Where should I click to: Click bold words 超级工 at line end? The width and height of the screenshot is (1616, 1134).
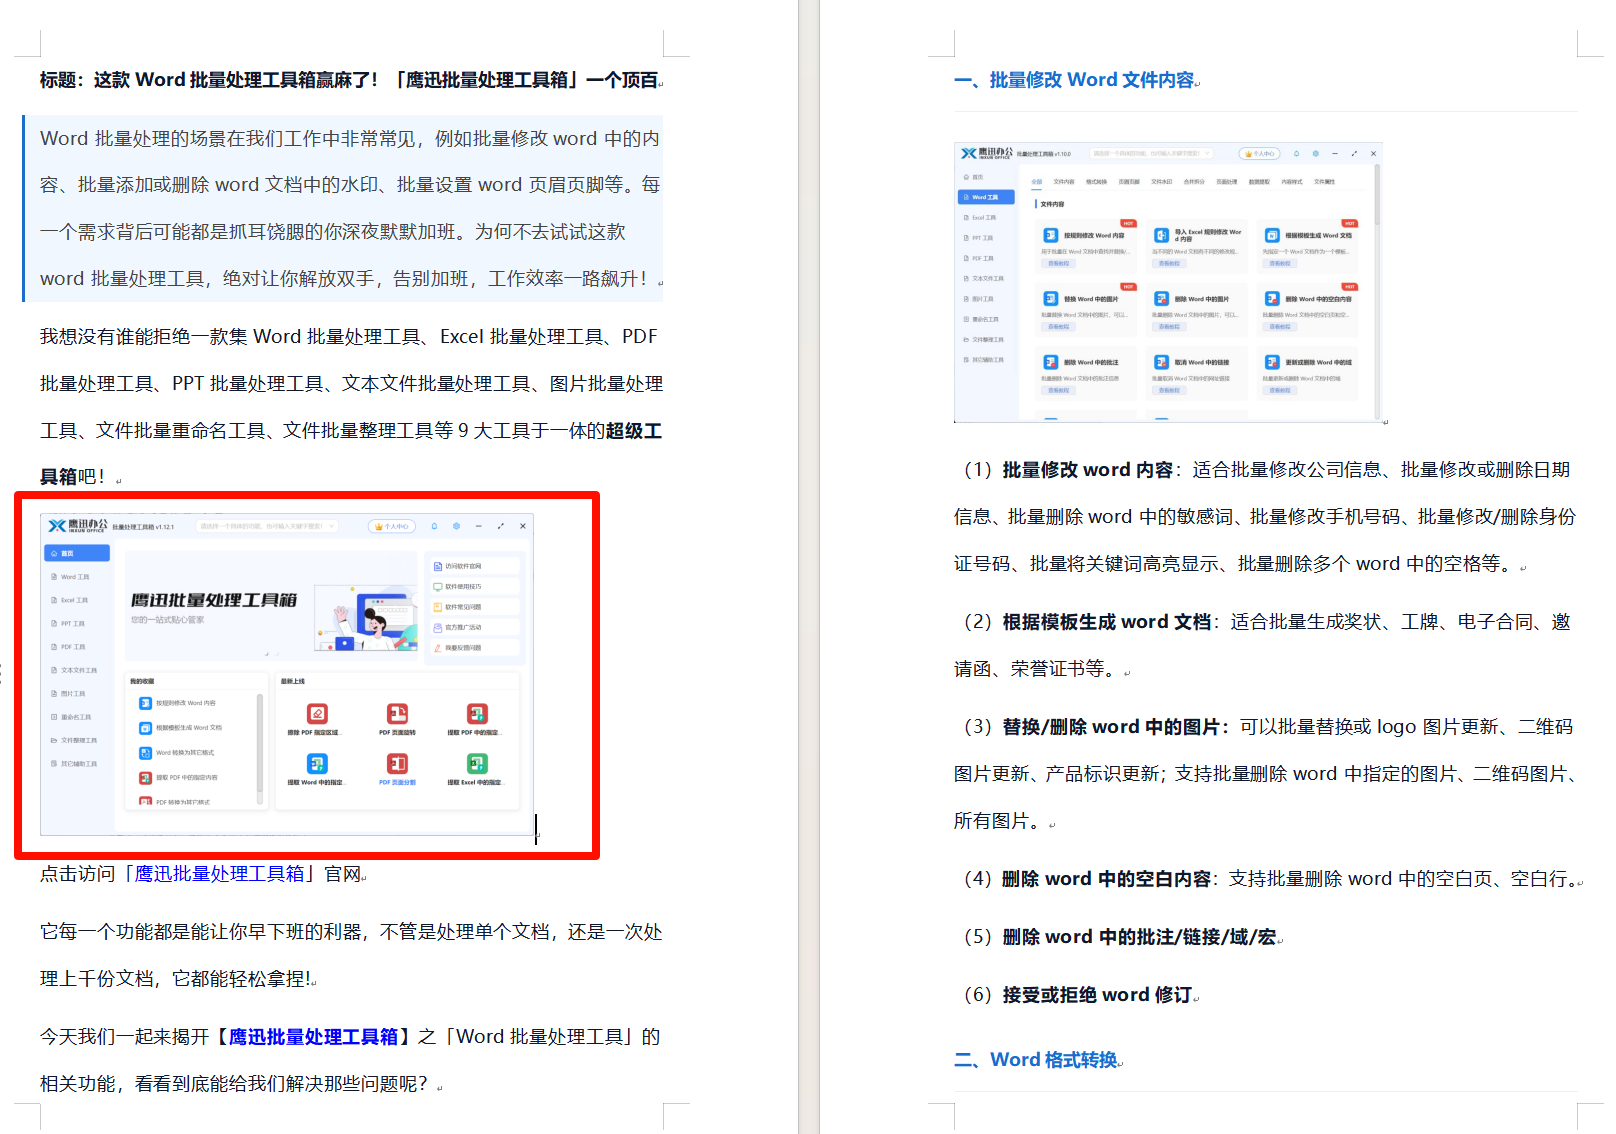point(634,431)
